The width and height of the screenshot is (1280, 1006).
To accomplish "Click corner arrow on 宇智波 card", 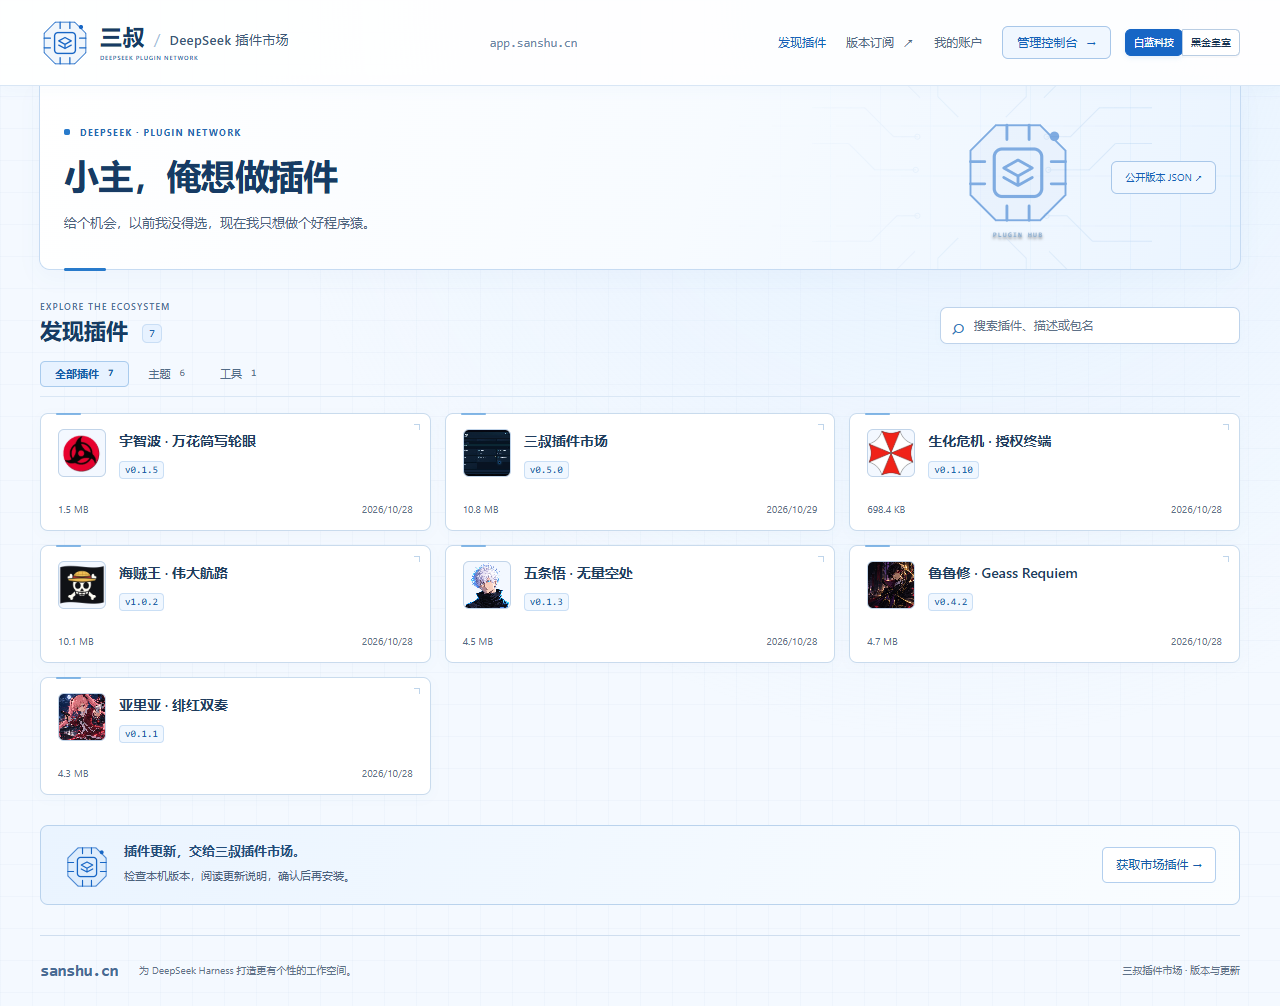I will [x=417, y=427].
